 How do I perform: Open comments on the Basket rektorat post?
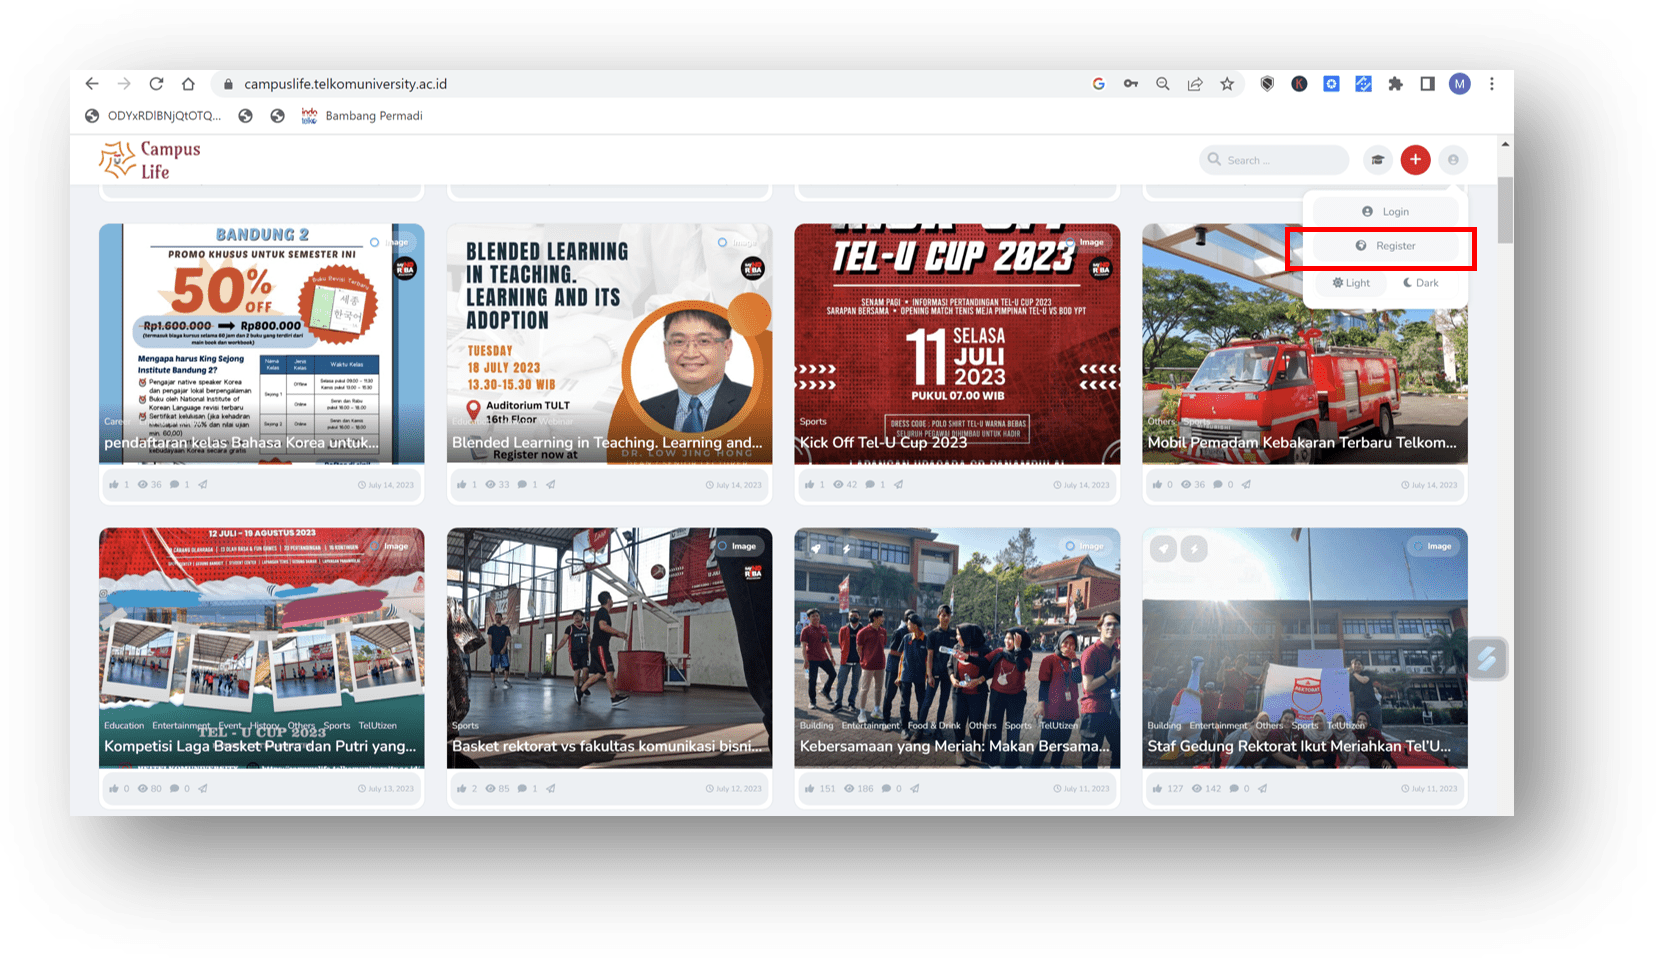pos(522,789)
